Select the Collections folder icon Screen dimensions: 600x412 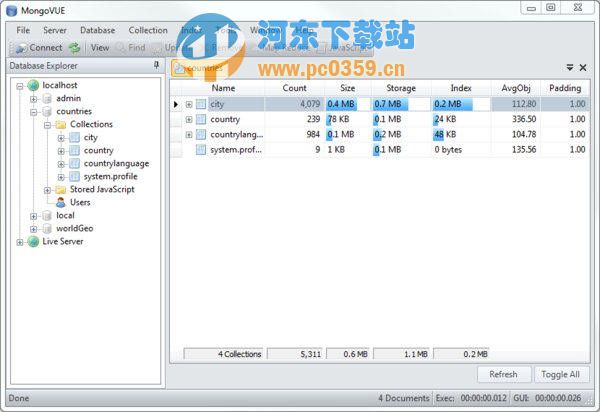pos(60,125)
